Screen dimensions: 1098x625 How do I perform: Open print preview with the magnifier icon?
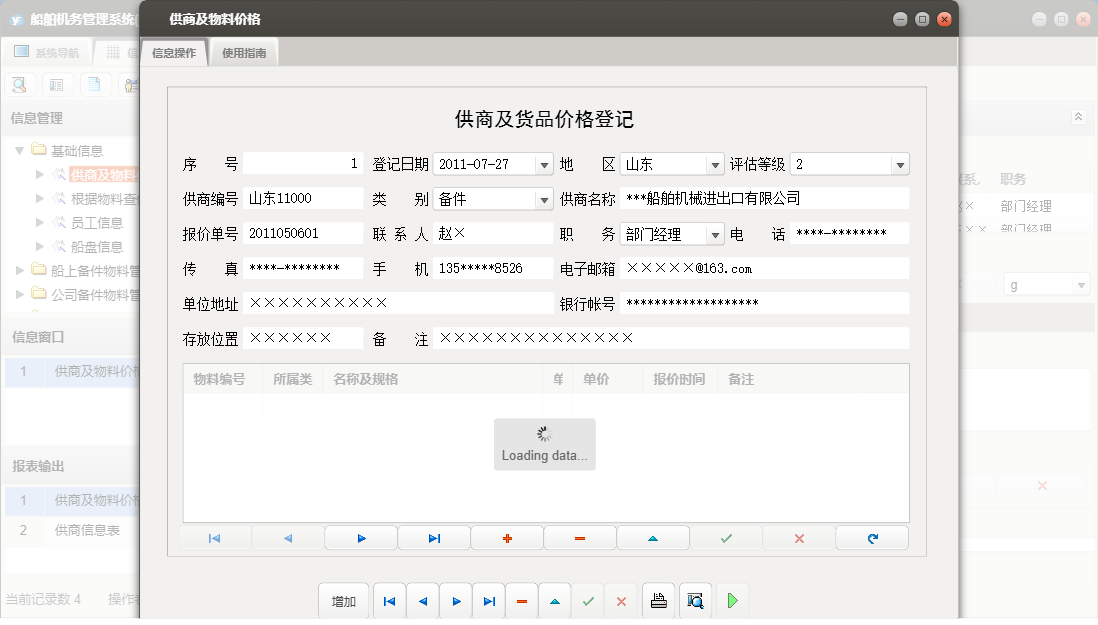695,601
